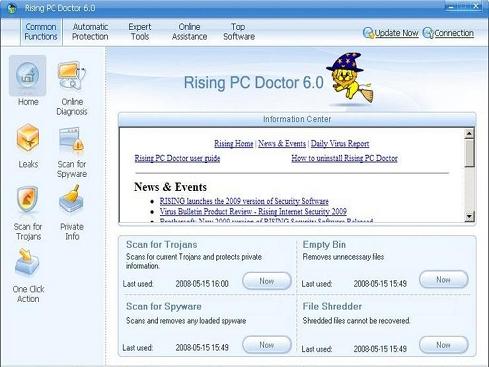Image resolution: width=489 pixels, height=367 pixels.
Task: Click Now button for File Shredder
Action: [x=444, y=345]
